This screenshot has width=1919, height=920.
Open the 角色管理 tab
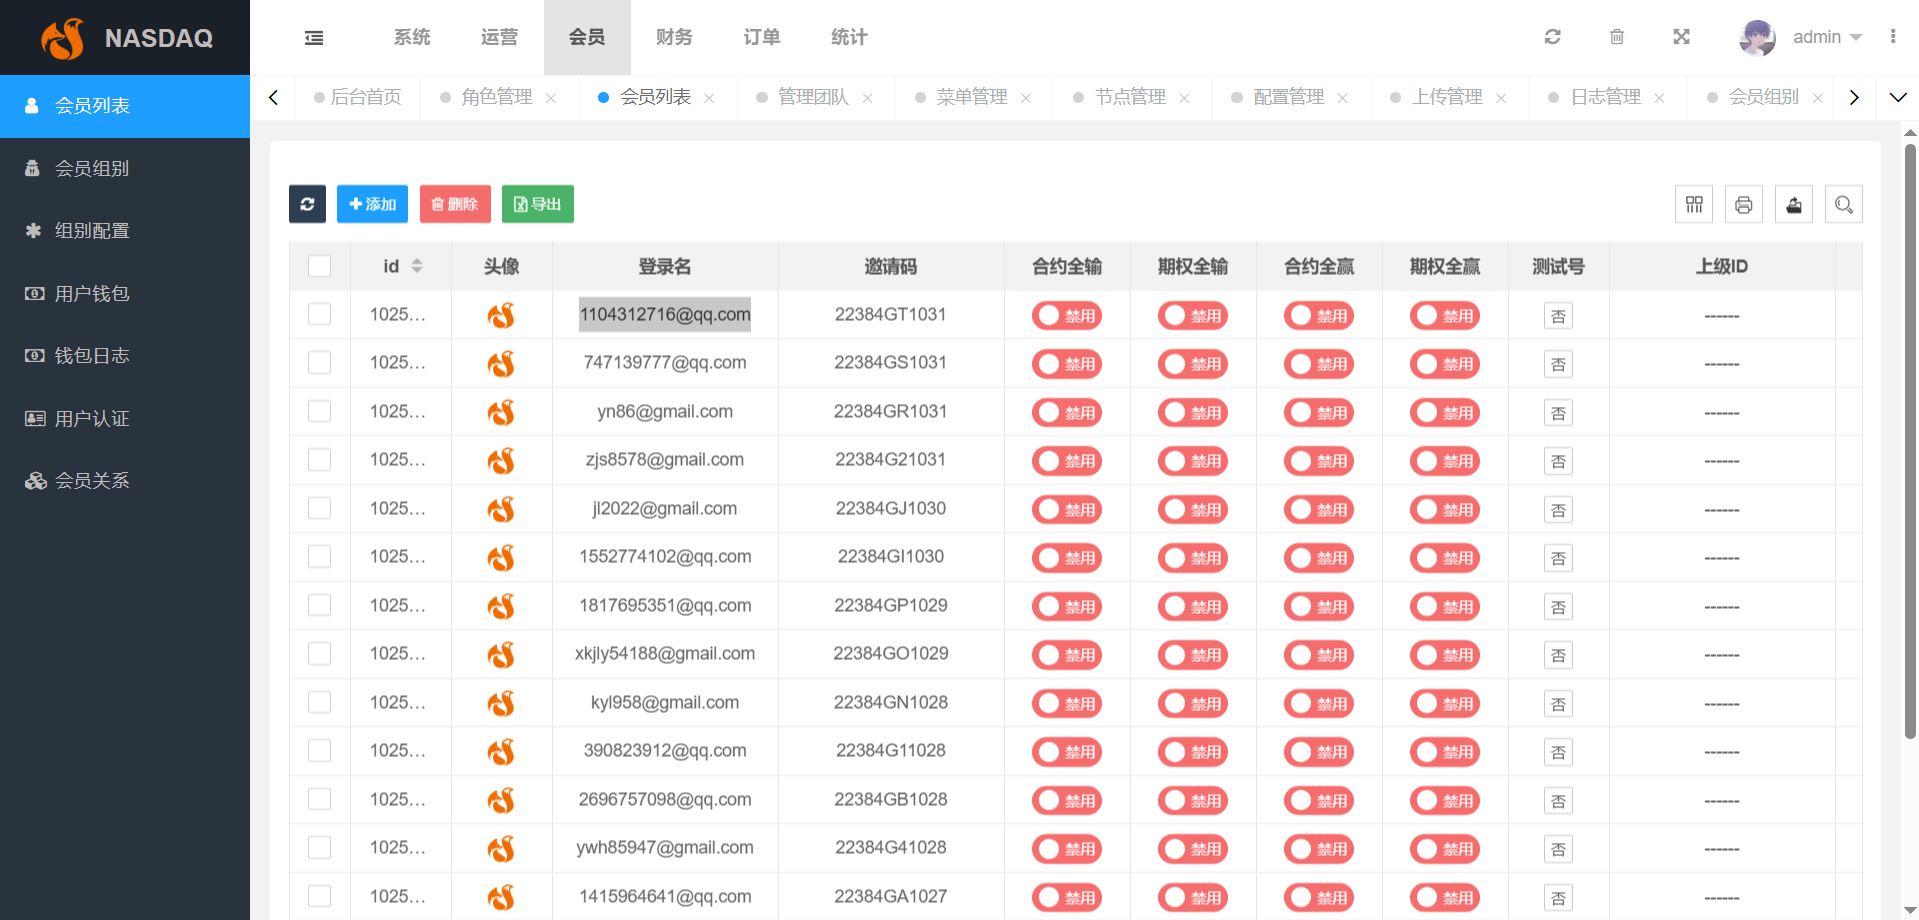[496, 97]
